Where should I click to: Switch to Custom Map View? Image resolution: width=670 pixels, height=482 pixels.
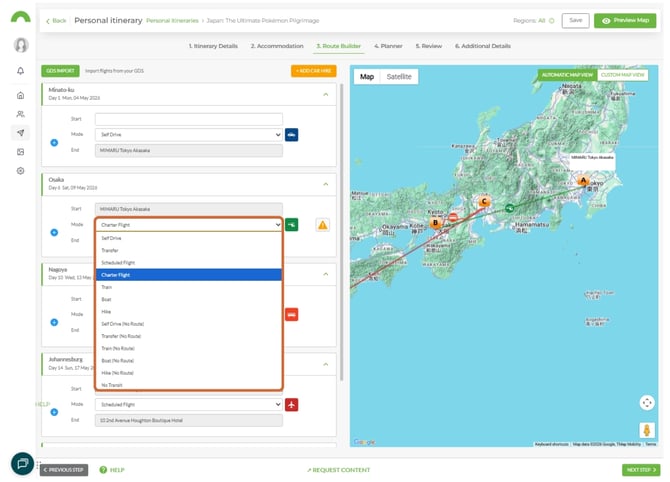[622, 75]
